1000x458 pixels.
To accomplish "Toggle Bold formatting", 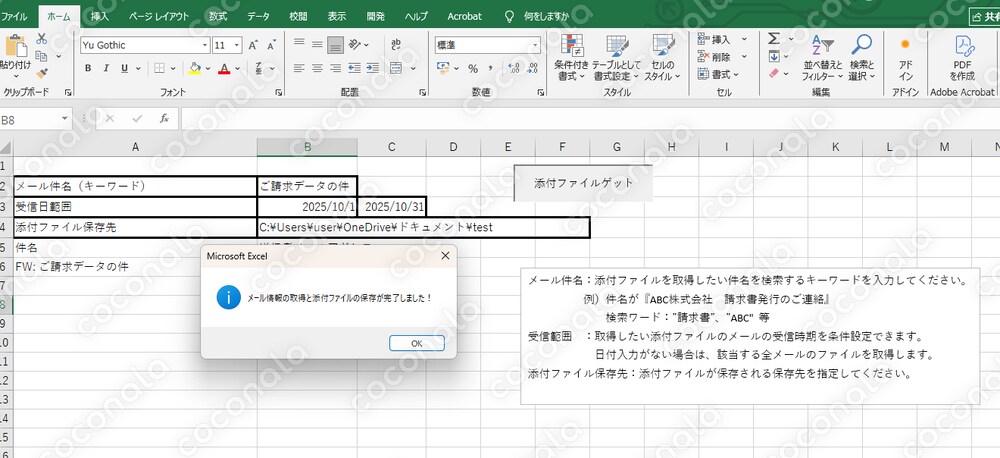I will (88, 68).
